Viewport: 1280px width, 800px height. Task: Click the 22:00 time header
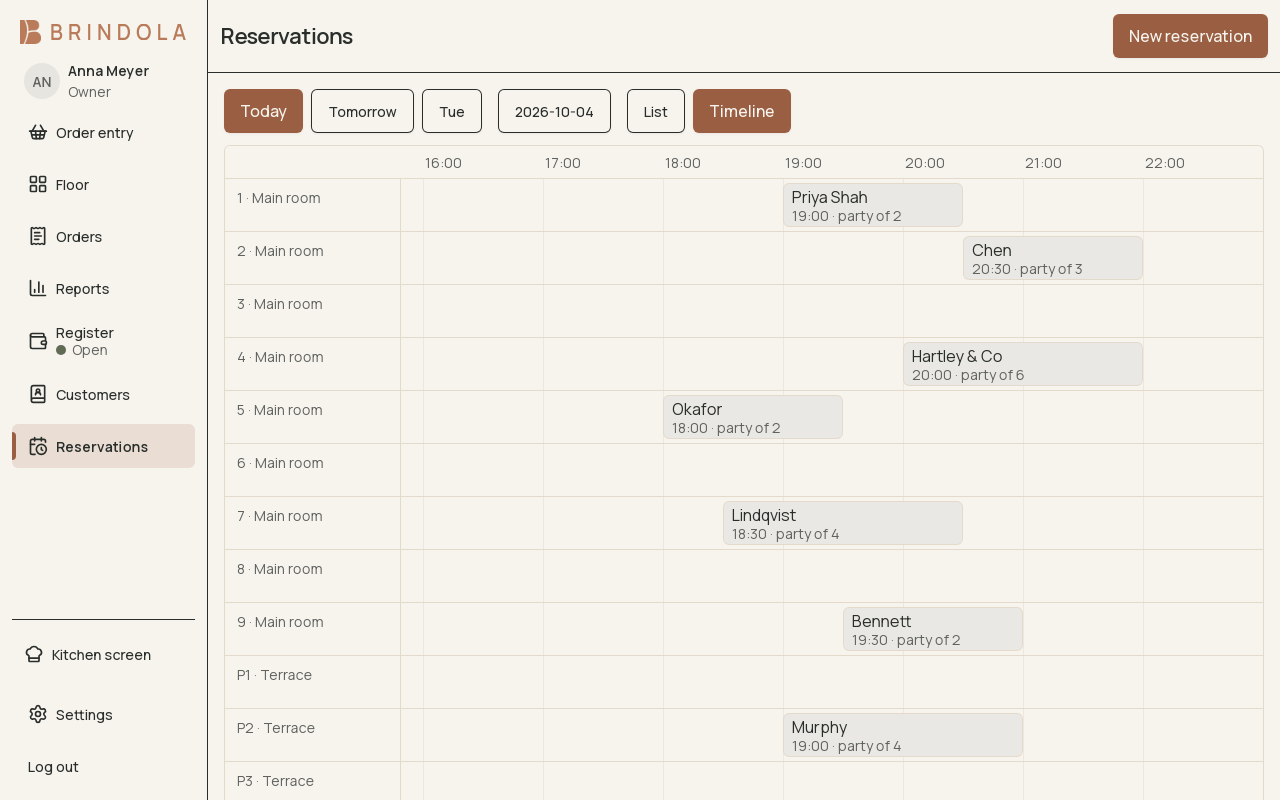click(x=1165, y=162)
